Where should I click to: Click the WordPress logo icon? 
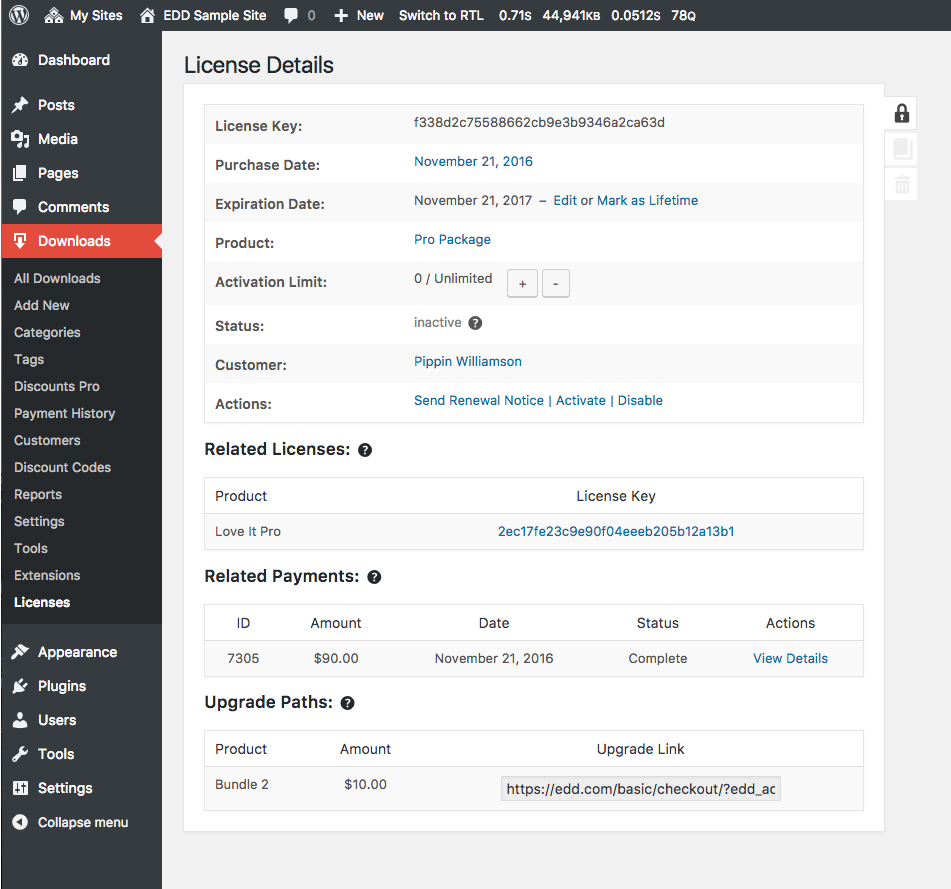click(x=21, y=15)
